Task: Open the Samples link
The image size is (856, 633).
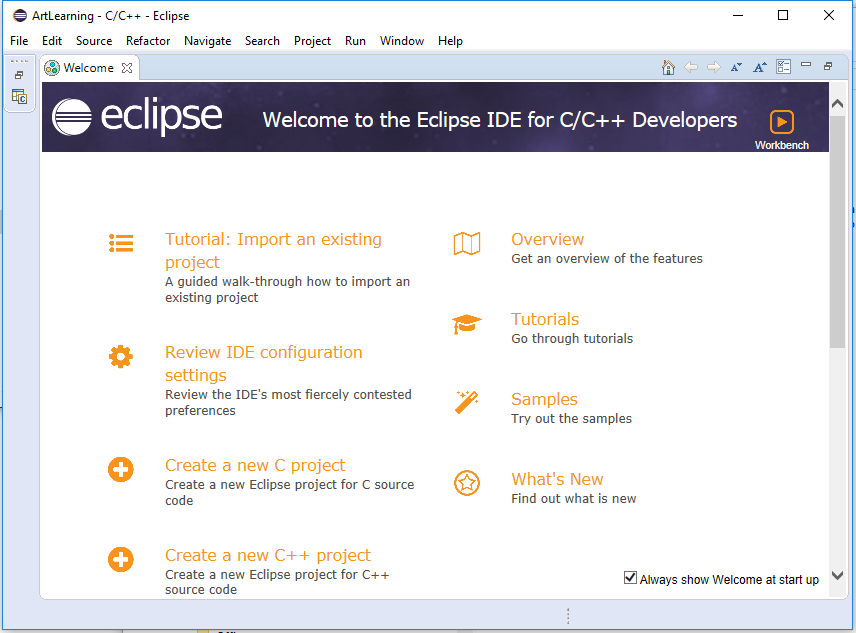Action: point(544,399)
